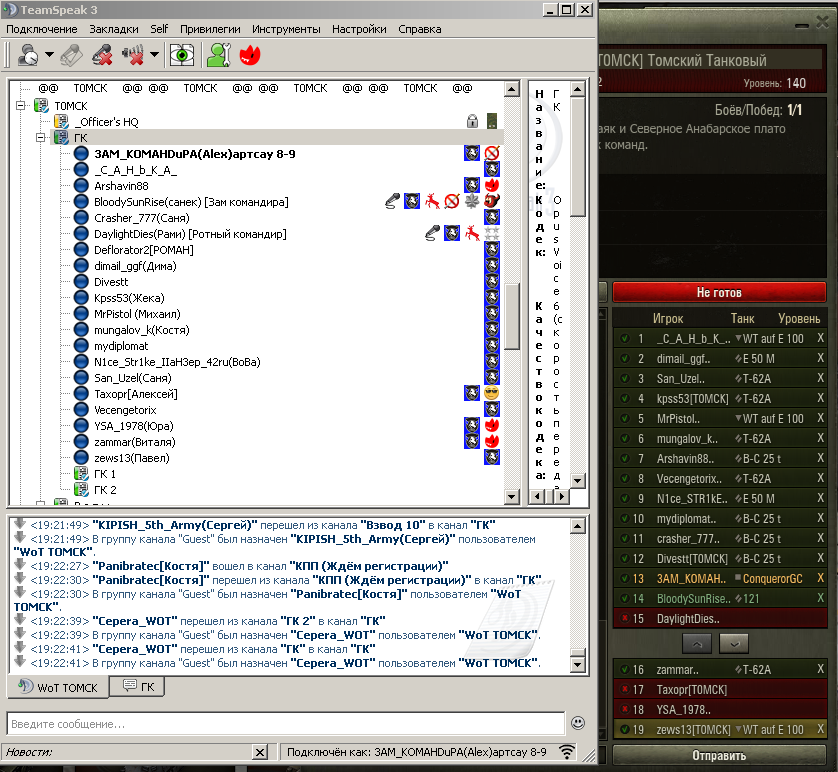The width and height of the screenshot is (838, 772).
Task: Click microphone icon on DaylightDies row
Action: pyautogui.click(x=432, y=233)
